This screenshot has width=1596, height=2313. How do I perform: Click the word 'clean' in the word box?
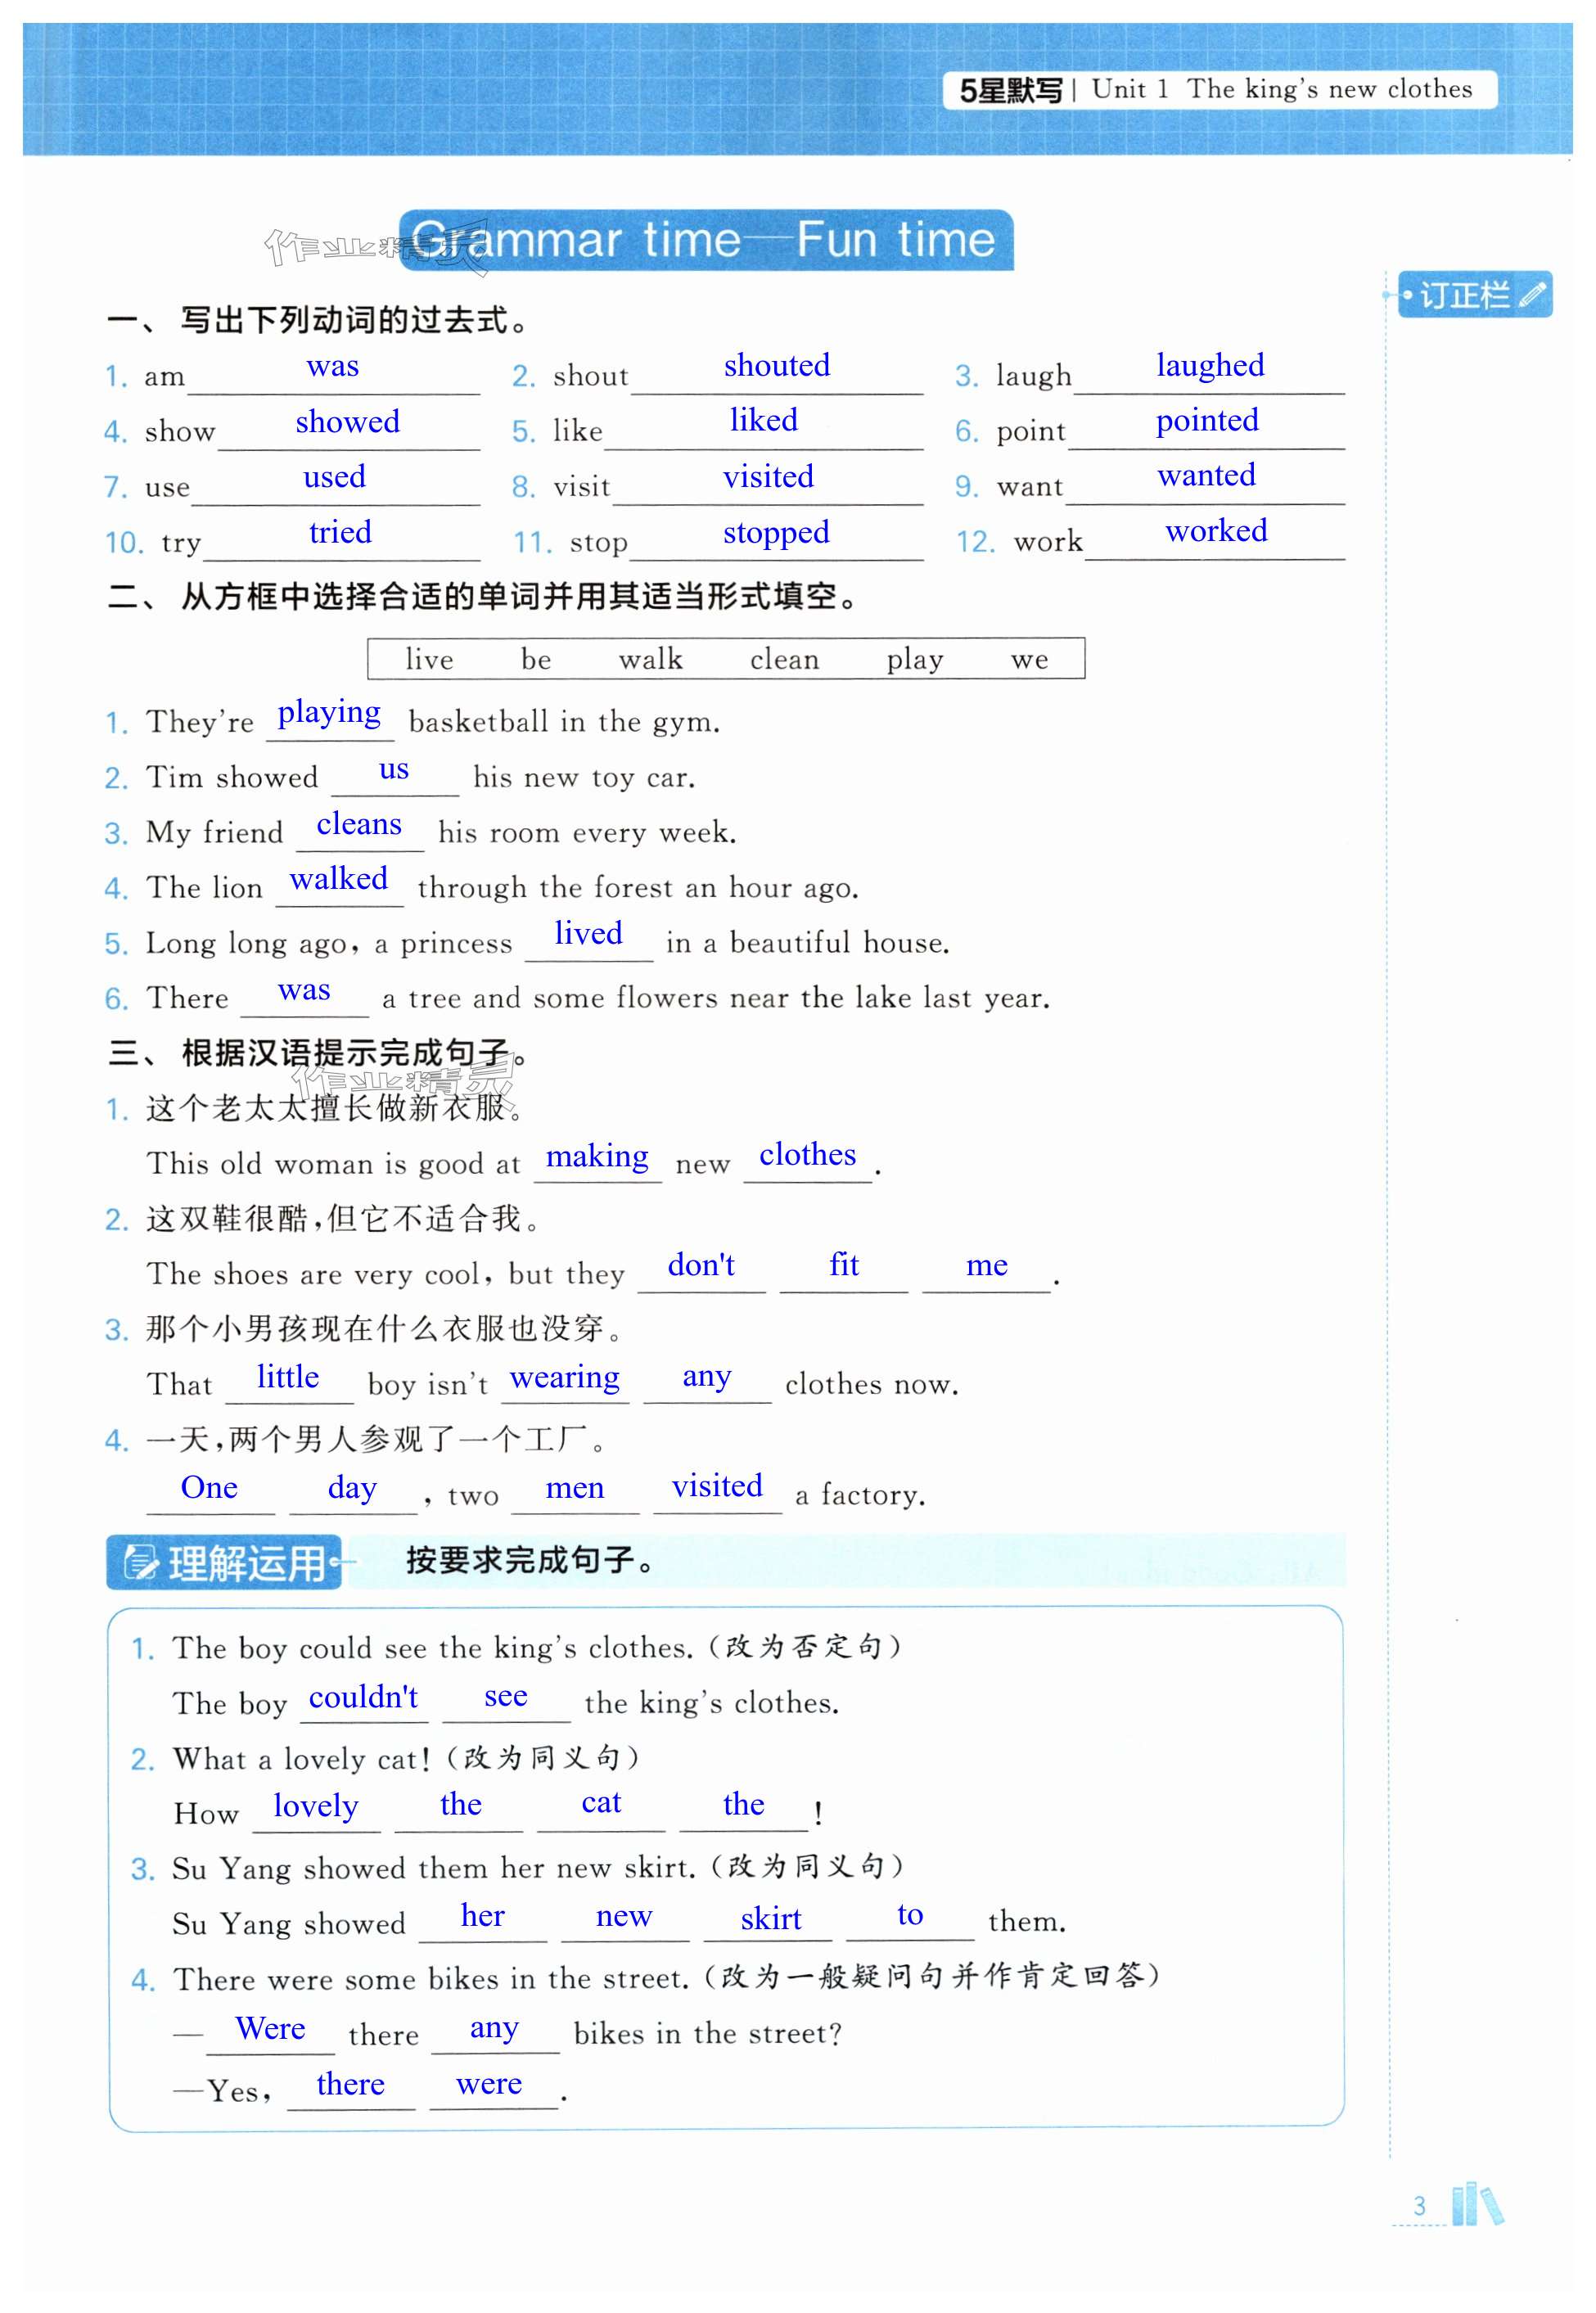(x=784, y=659)
